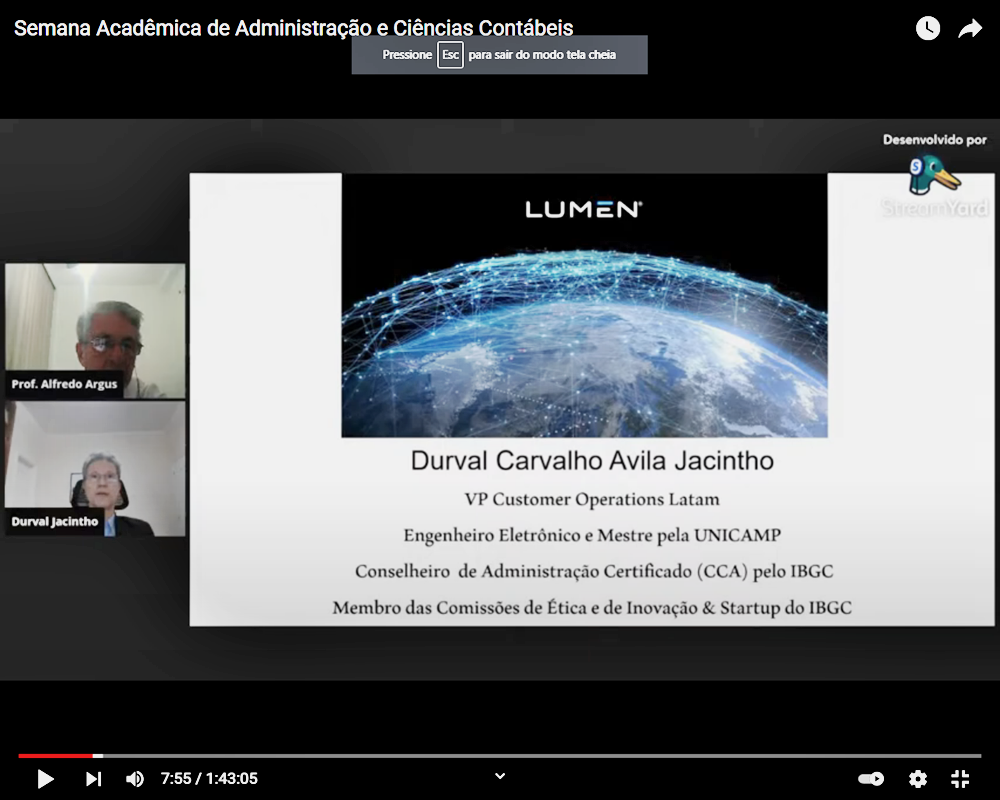Click the video title text
The width and height of the screenshot is (1000, 800).
[x=293, y=28]
